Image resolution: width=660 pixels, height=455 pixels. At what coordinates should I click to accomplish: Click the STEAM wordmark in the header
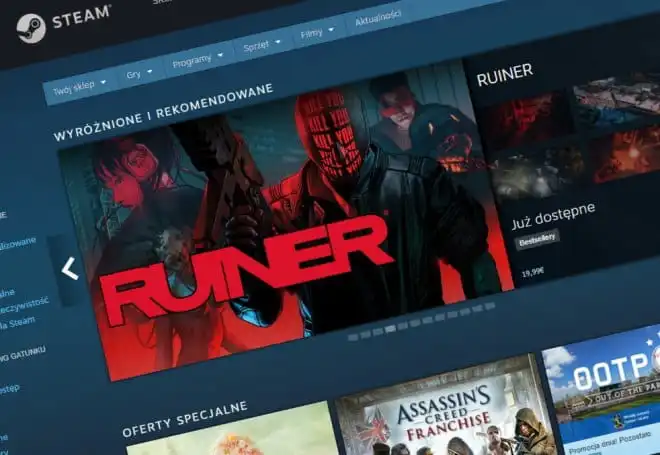click(81, 16)
